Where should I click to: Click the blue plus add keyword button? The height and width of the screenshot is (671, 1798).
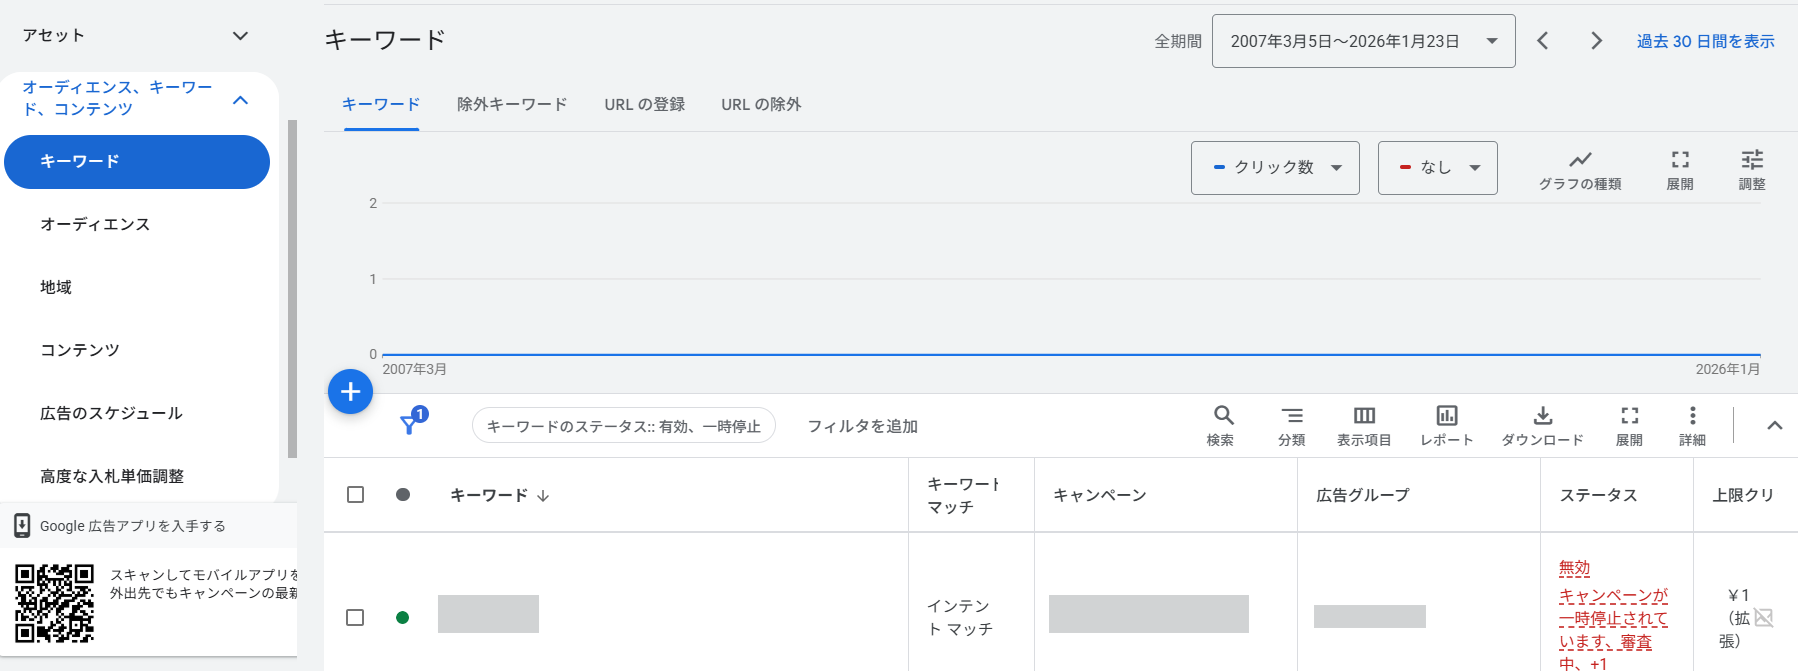coord(350,392)
